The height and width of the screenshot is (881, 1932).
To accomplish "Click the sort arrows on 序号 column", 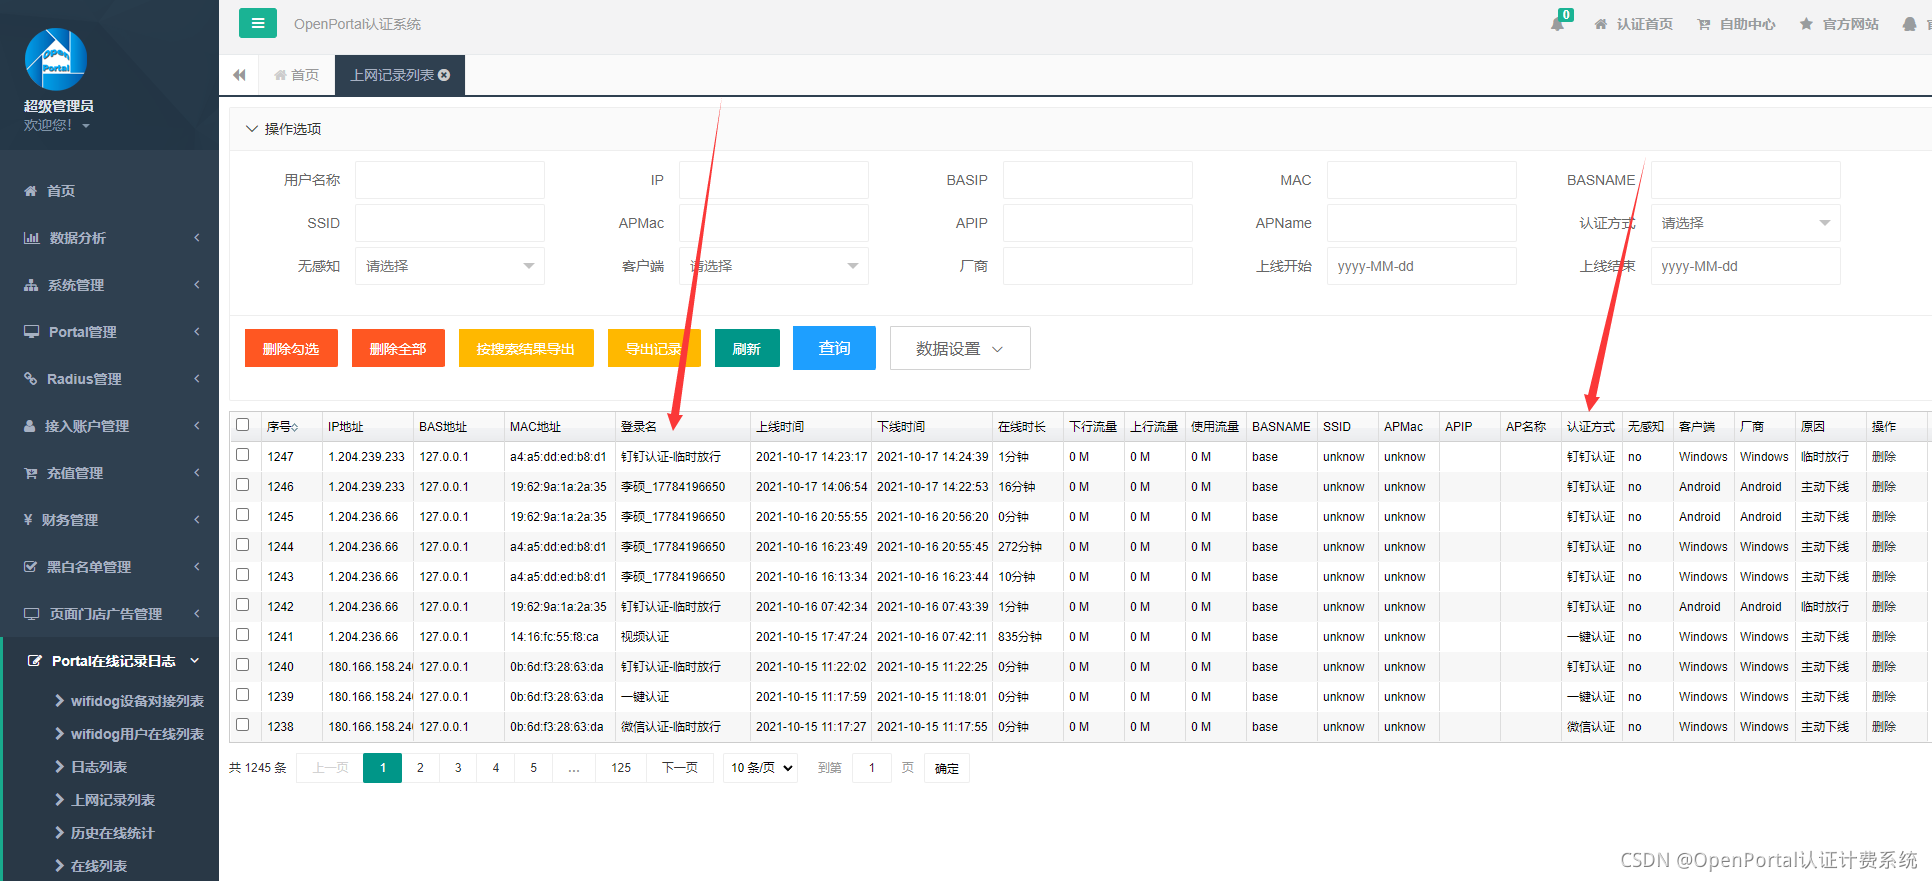I will (294, 427).
